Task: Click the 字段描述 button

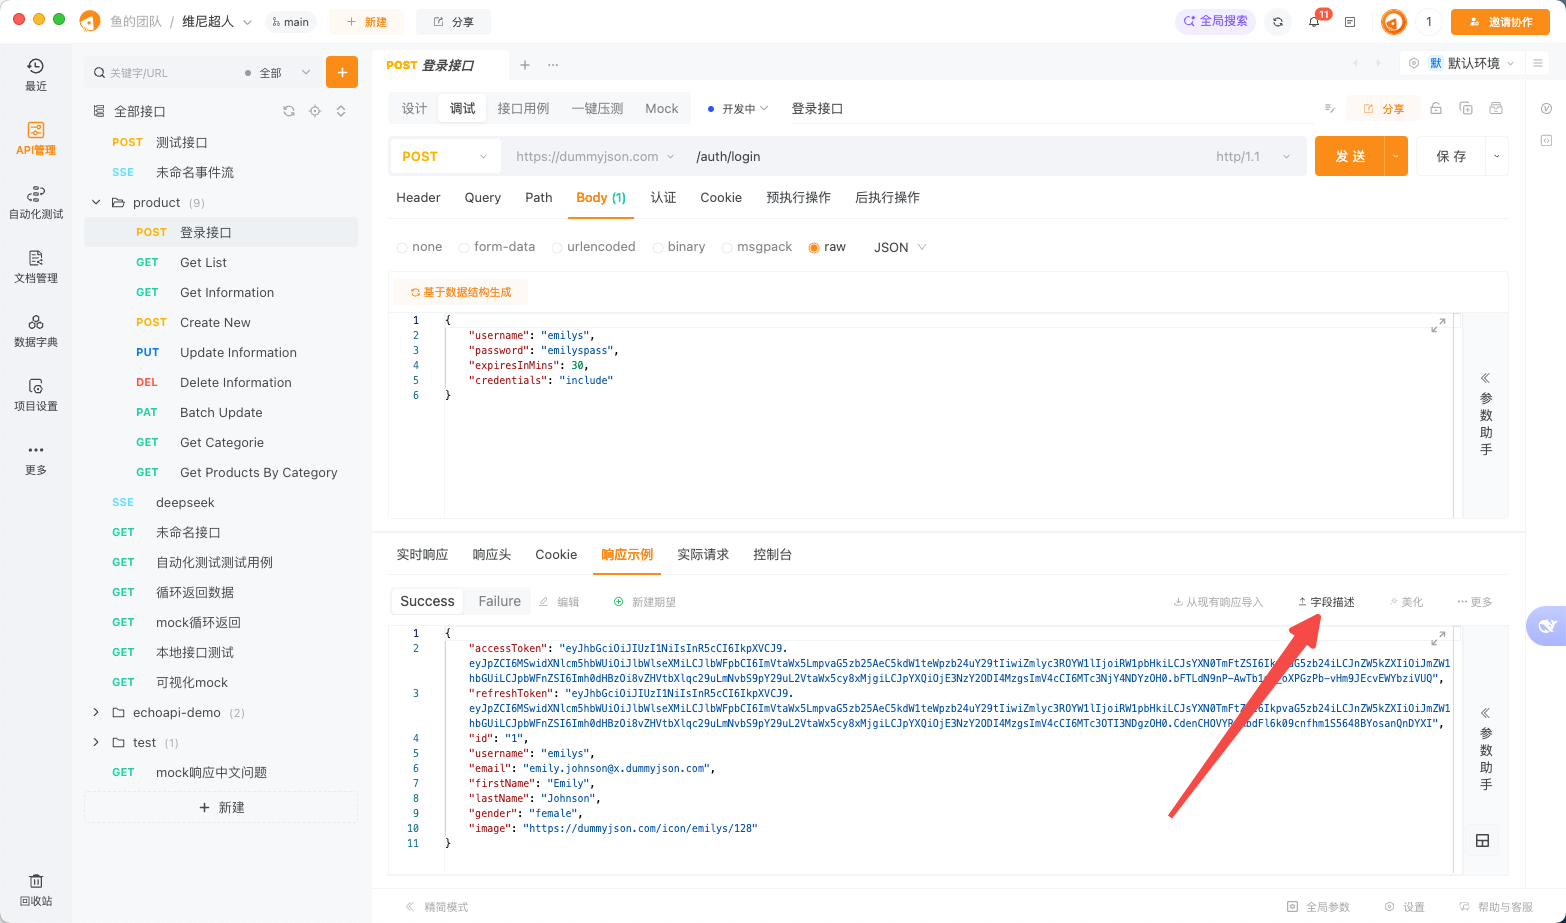Action: (1326, 602)
